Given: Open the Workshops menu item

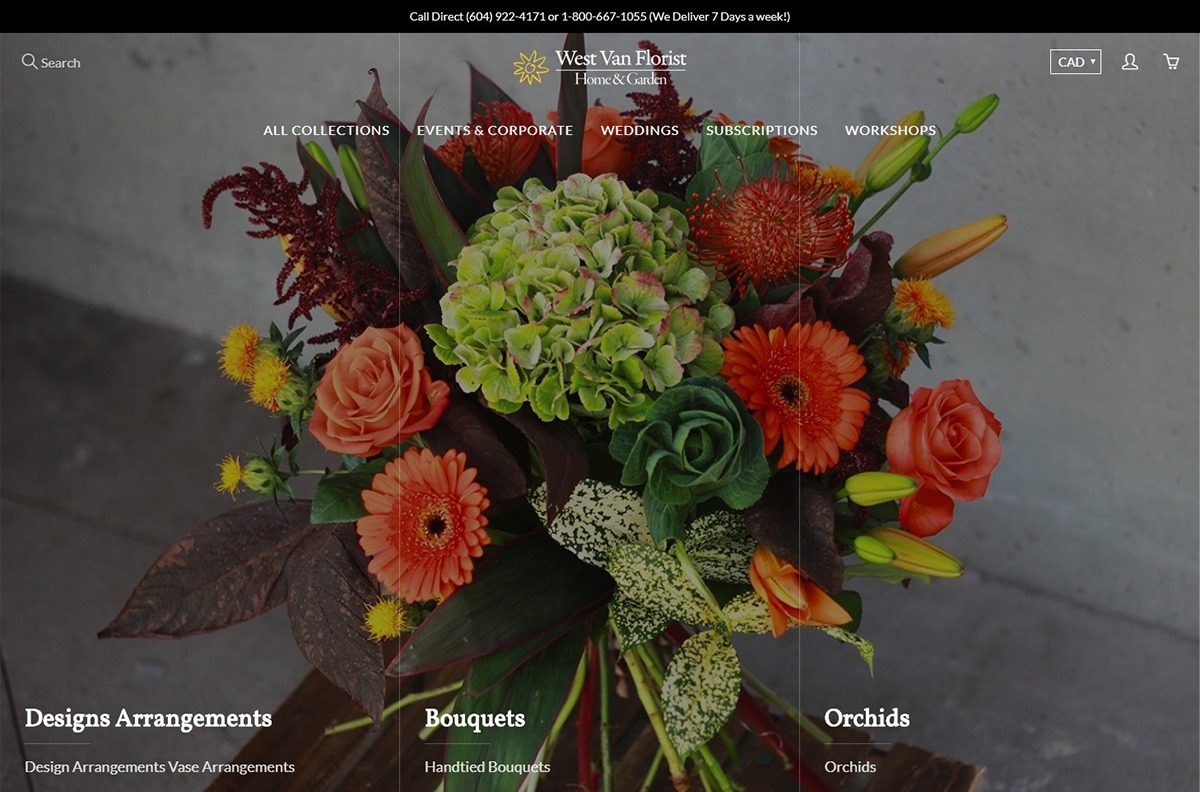Looking at the screenshot, I should (x=890, y=130).
